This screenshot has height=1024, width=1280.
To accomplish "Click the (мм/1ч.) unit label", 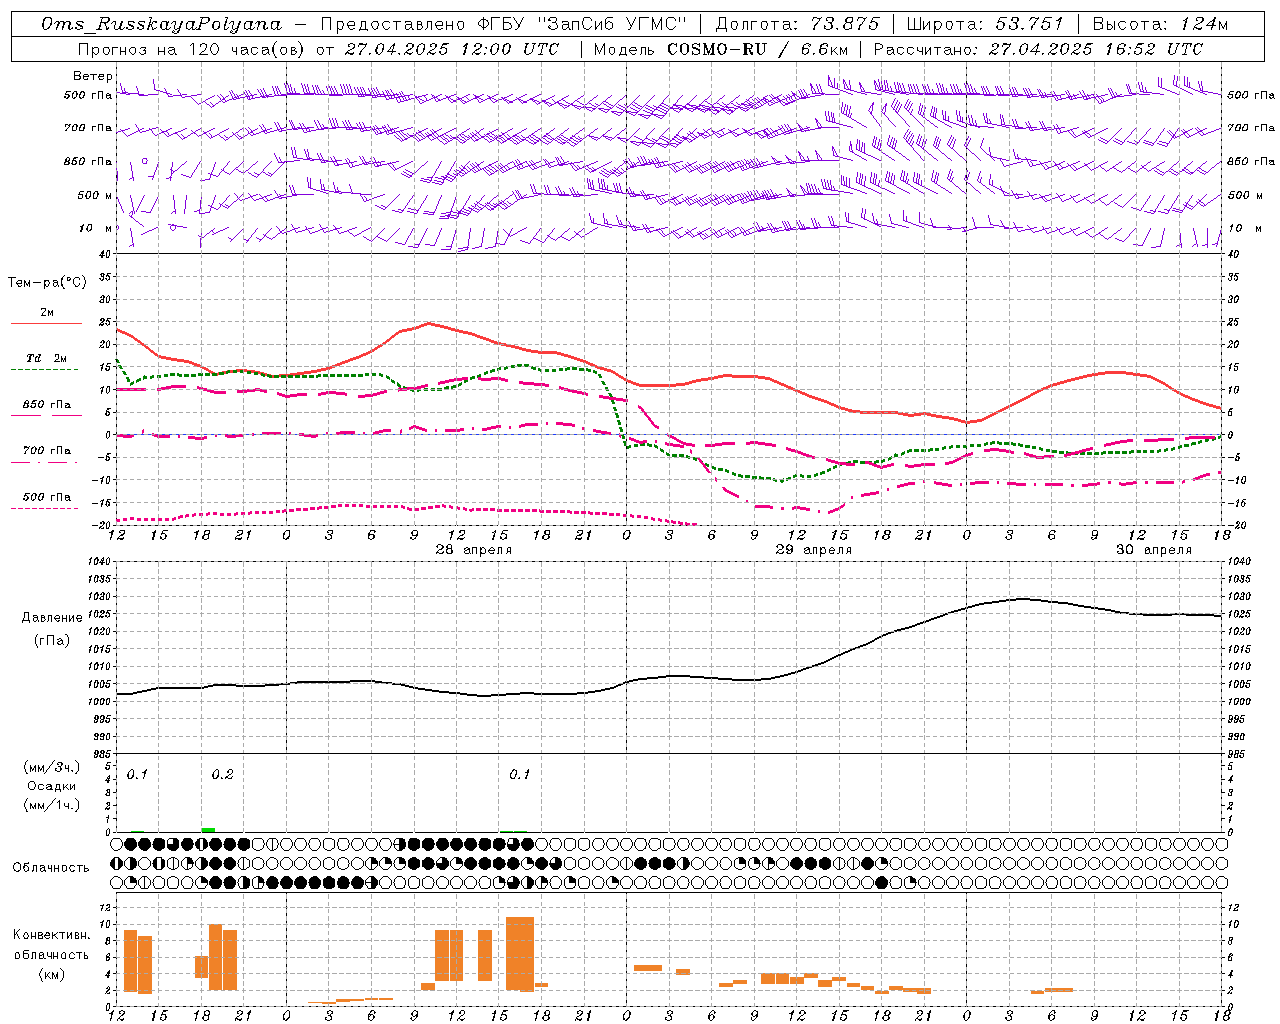I will click(x=52, y=805).
